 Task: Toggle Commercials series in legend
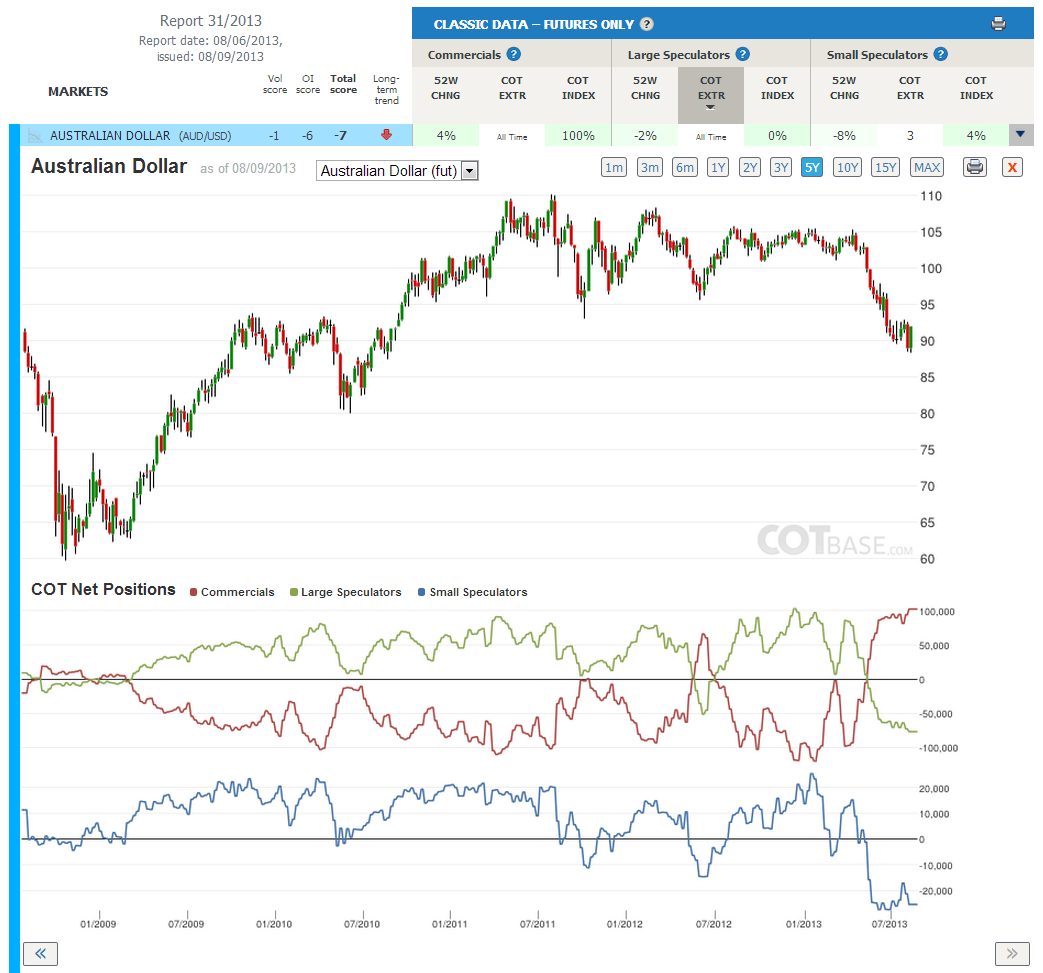232,592
